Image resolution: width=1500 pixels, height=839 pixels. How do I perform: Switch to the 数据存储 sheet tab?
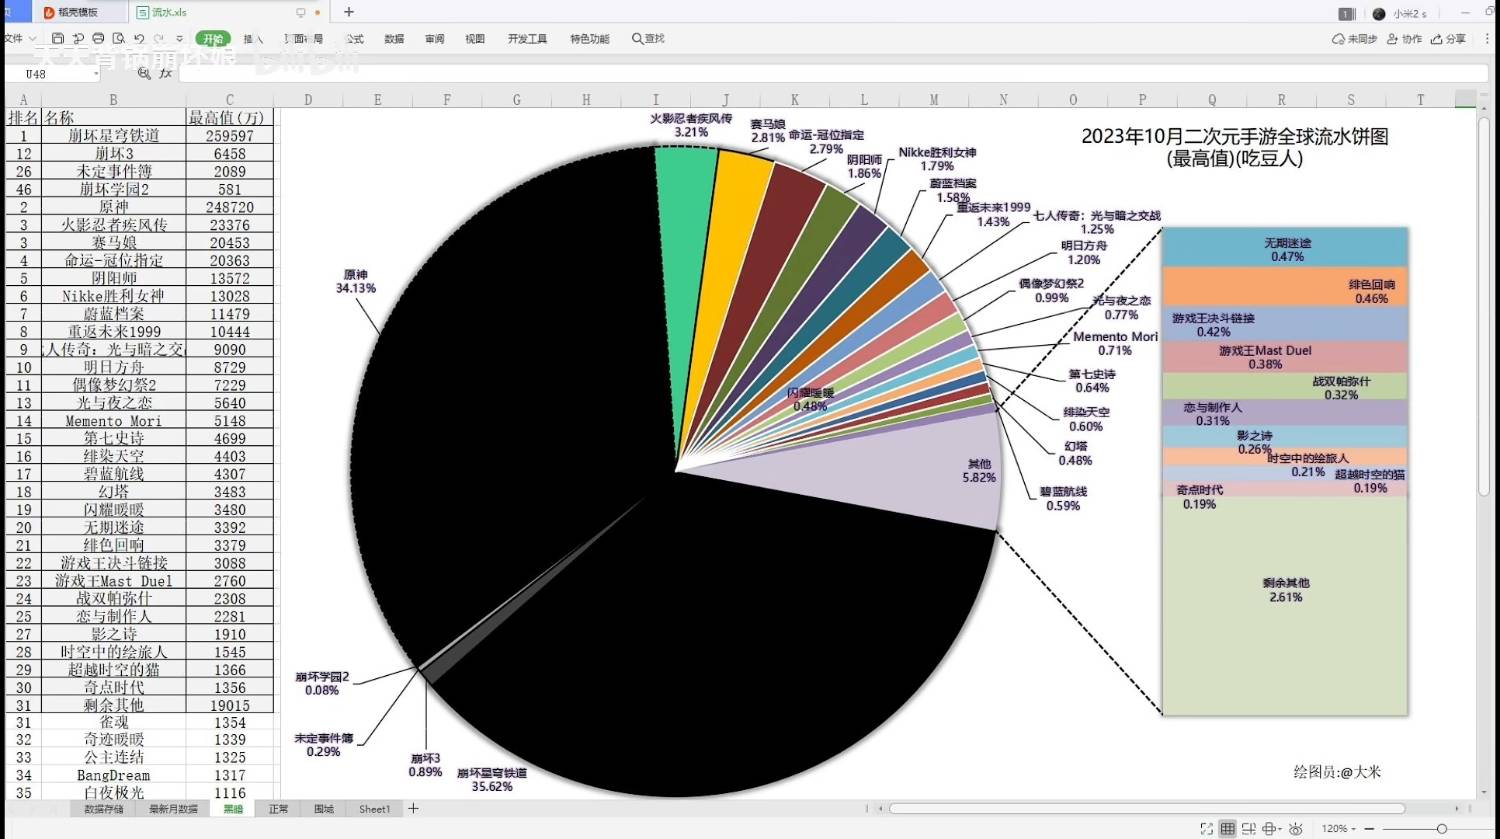pos(104,809)
